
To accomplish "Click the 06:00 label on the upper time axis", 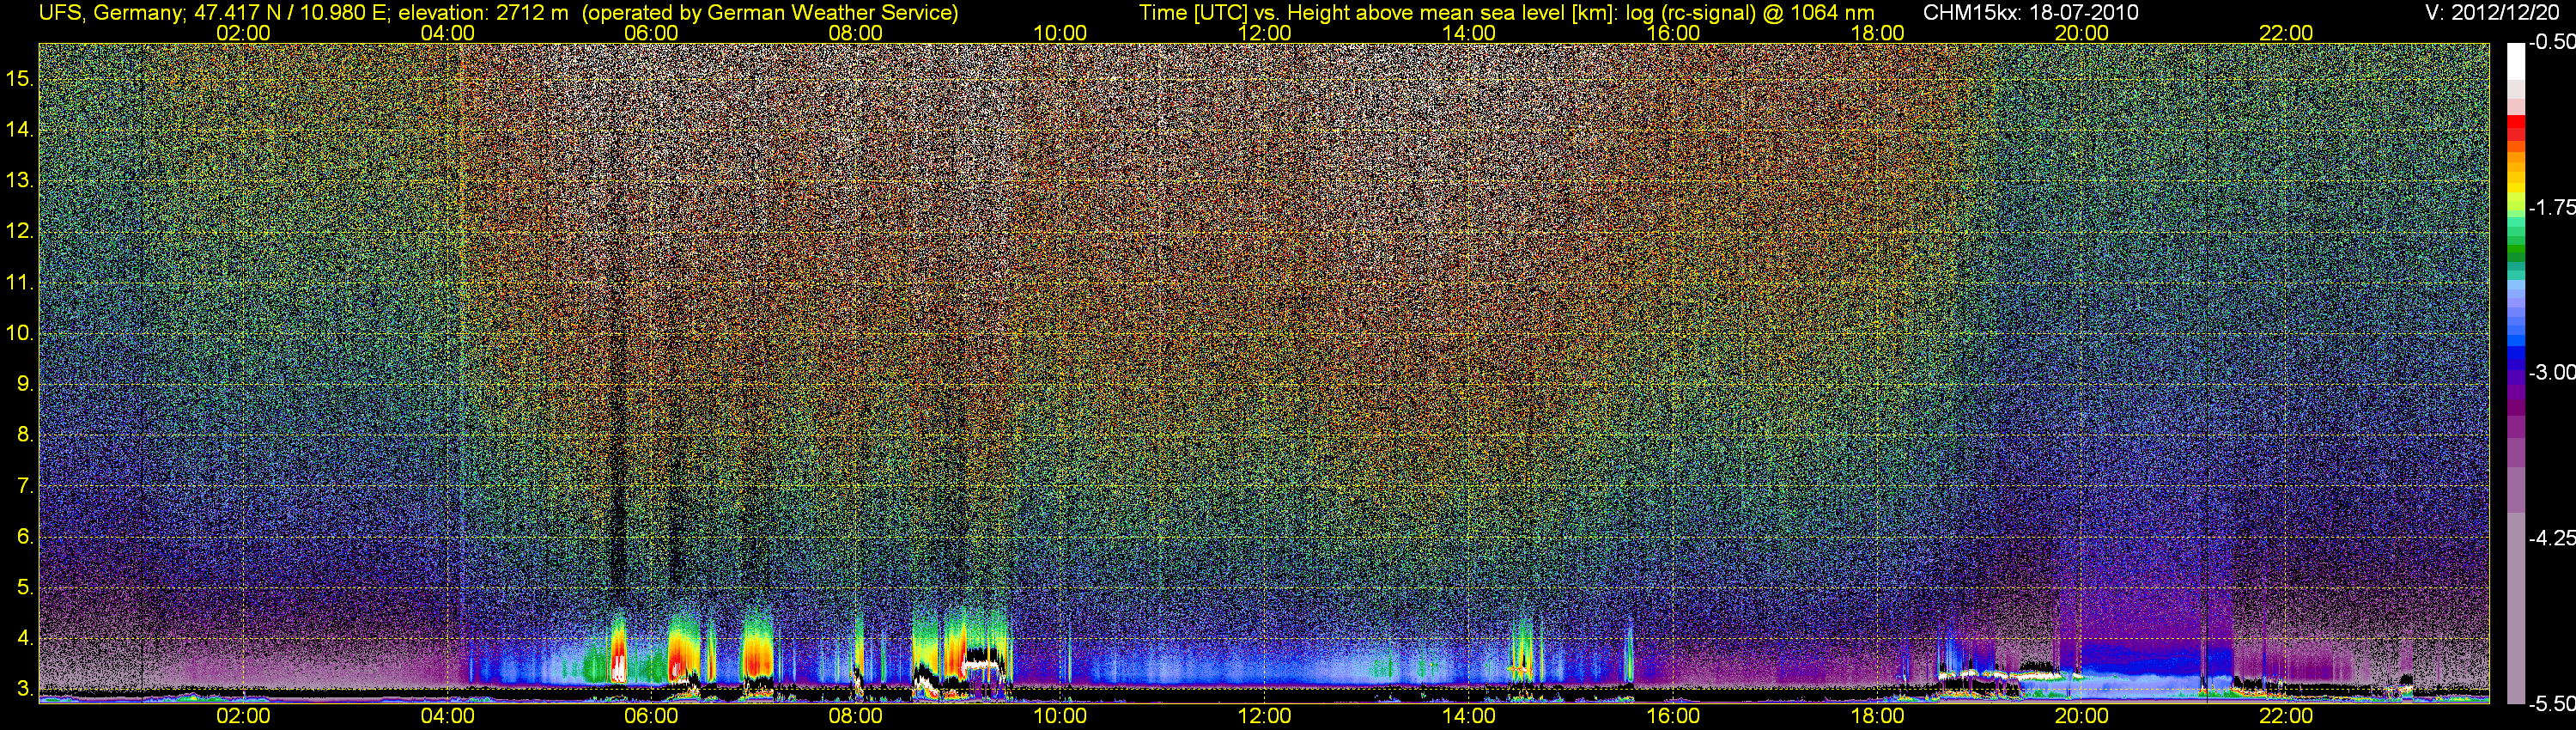I will [651, 33].
